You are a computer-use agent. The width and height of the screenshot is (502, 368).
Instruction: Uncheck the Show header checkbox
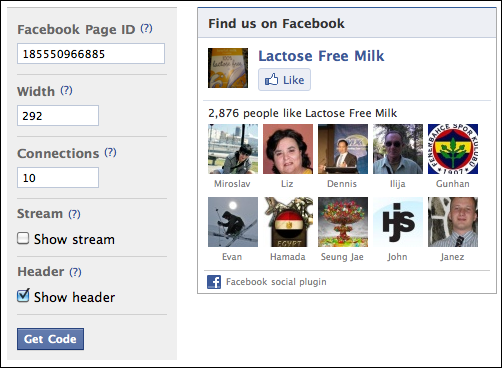[23, 296]
